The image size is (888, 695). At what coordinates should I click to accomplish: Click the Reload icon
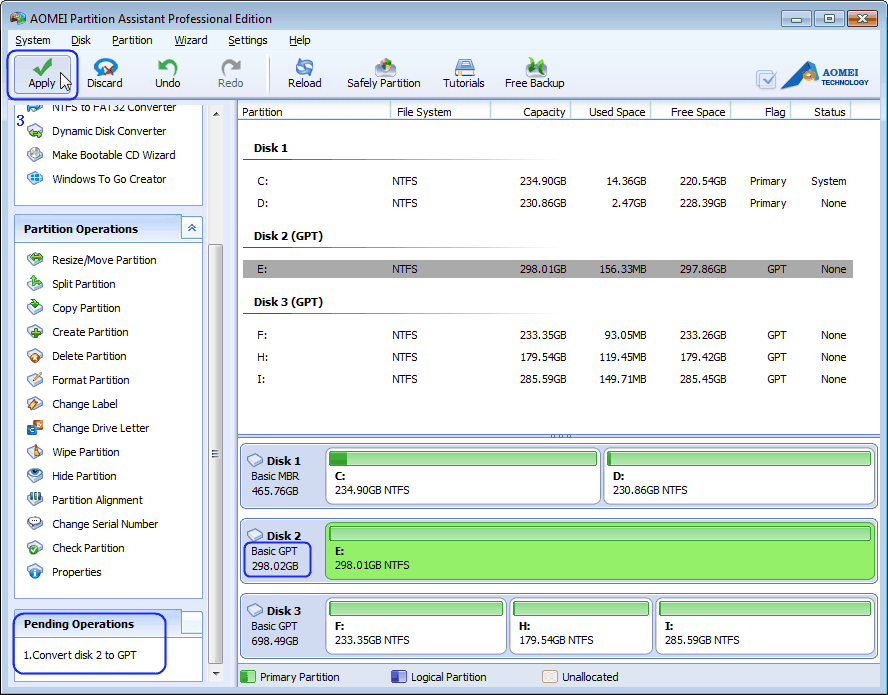pyautogui.click(x=304, y=70)
